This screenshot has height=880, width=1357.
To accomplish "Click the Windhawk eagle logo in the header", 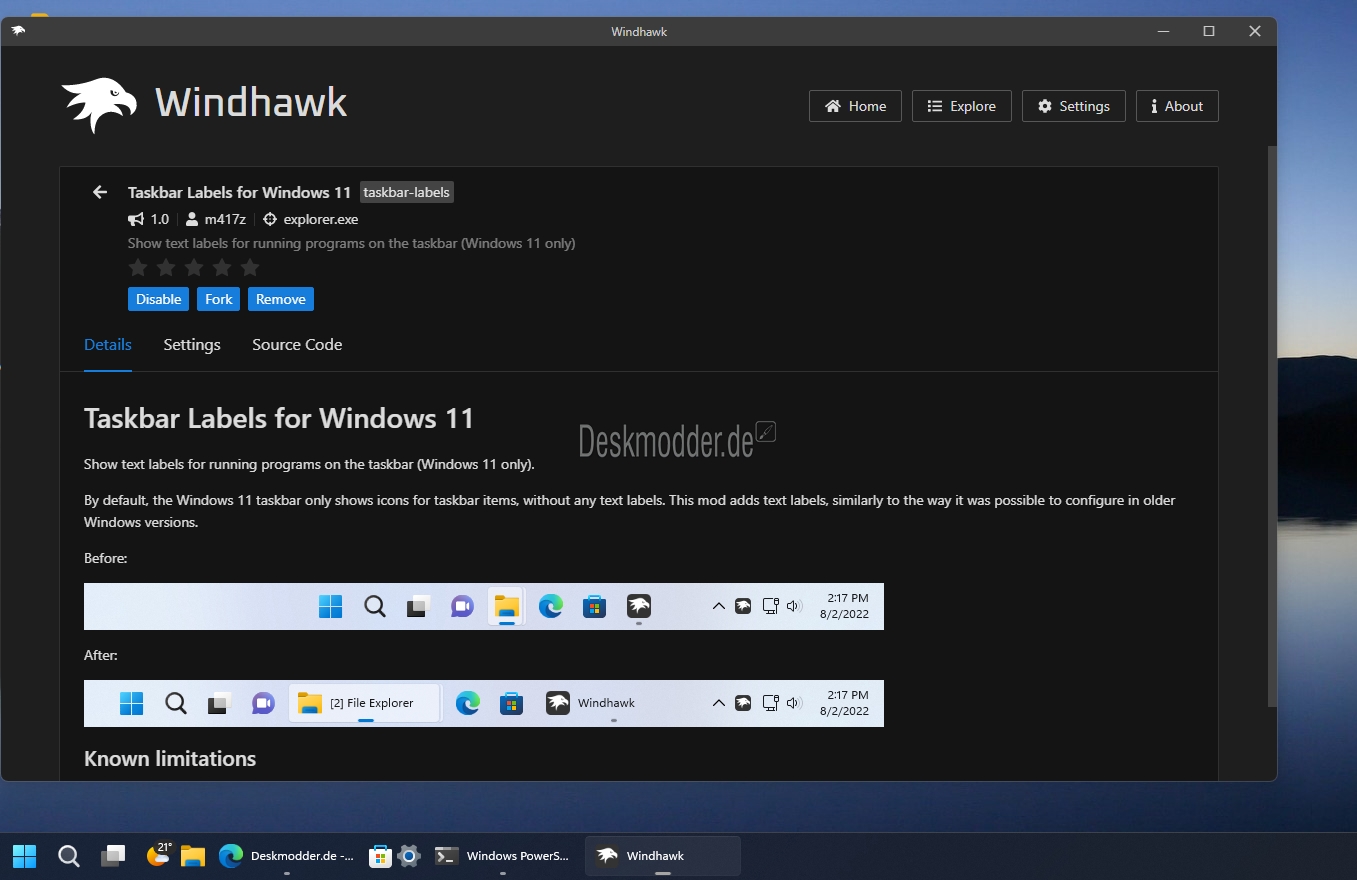I will pyautogui.click(x=99, y=104).
